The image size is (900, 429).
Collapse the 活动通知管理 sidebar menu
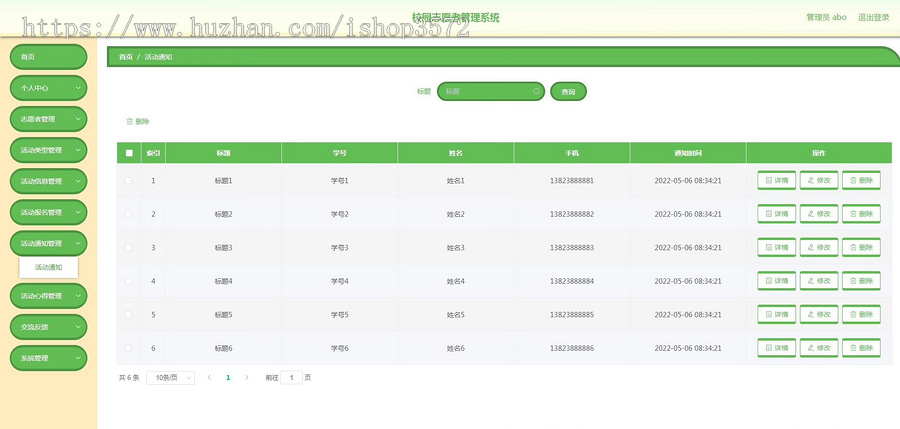49,243
